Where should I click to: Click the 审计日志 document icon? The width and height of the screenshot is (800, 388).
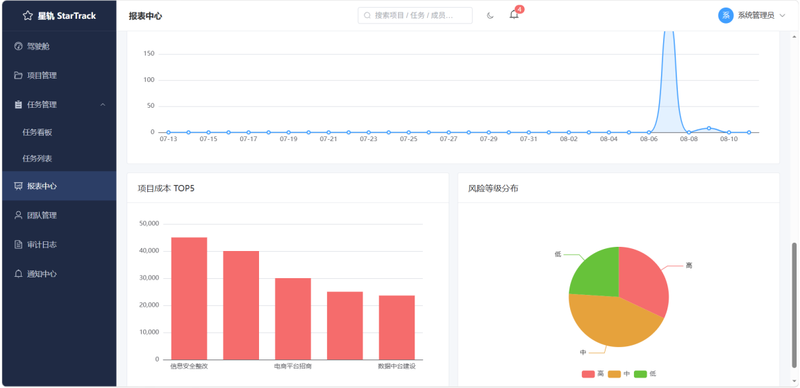pyautogui.click(x=18, y=245)
